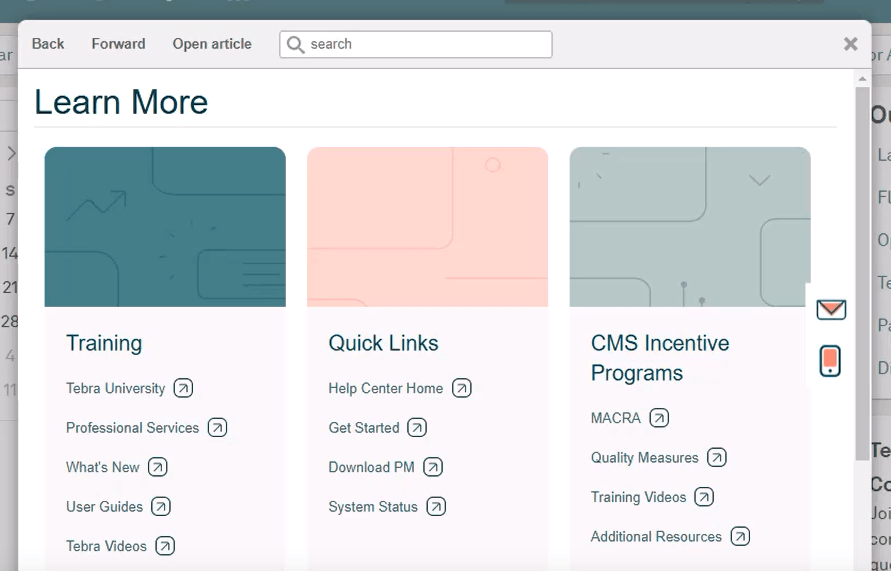Click the arrow icon next to Professional Services

tap(217, 427)
